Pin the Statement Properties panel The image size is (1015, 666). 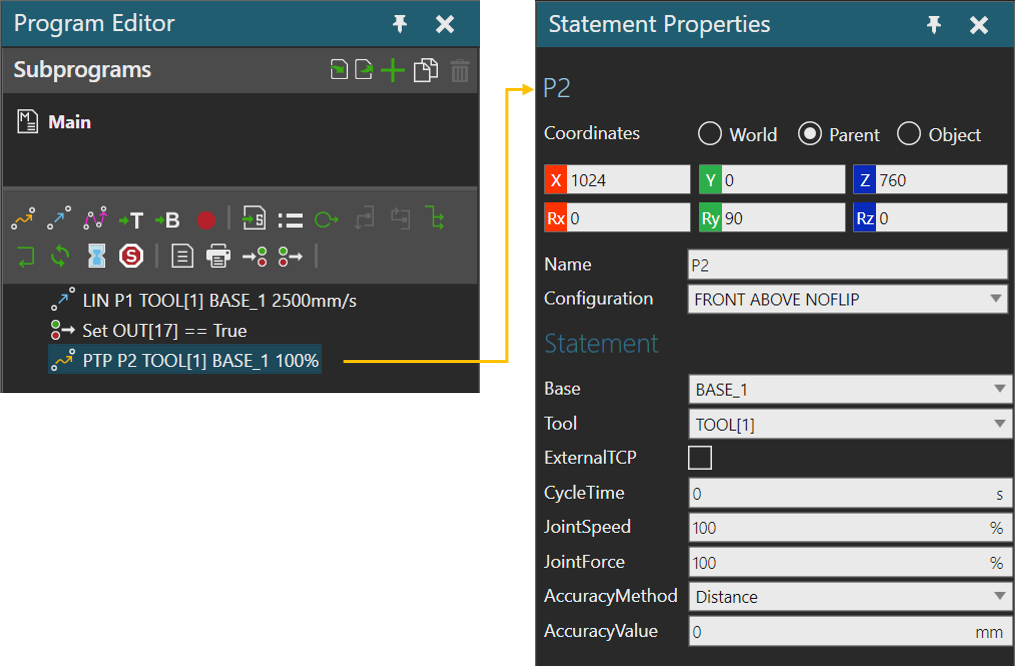click(x=934, y=25)
